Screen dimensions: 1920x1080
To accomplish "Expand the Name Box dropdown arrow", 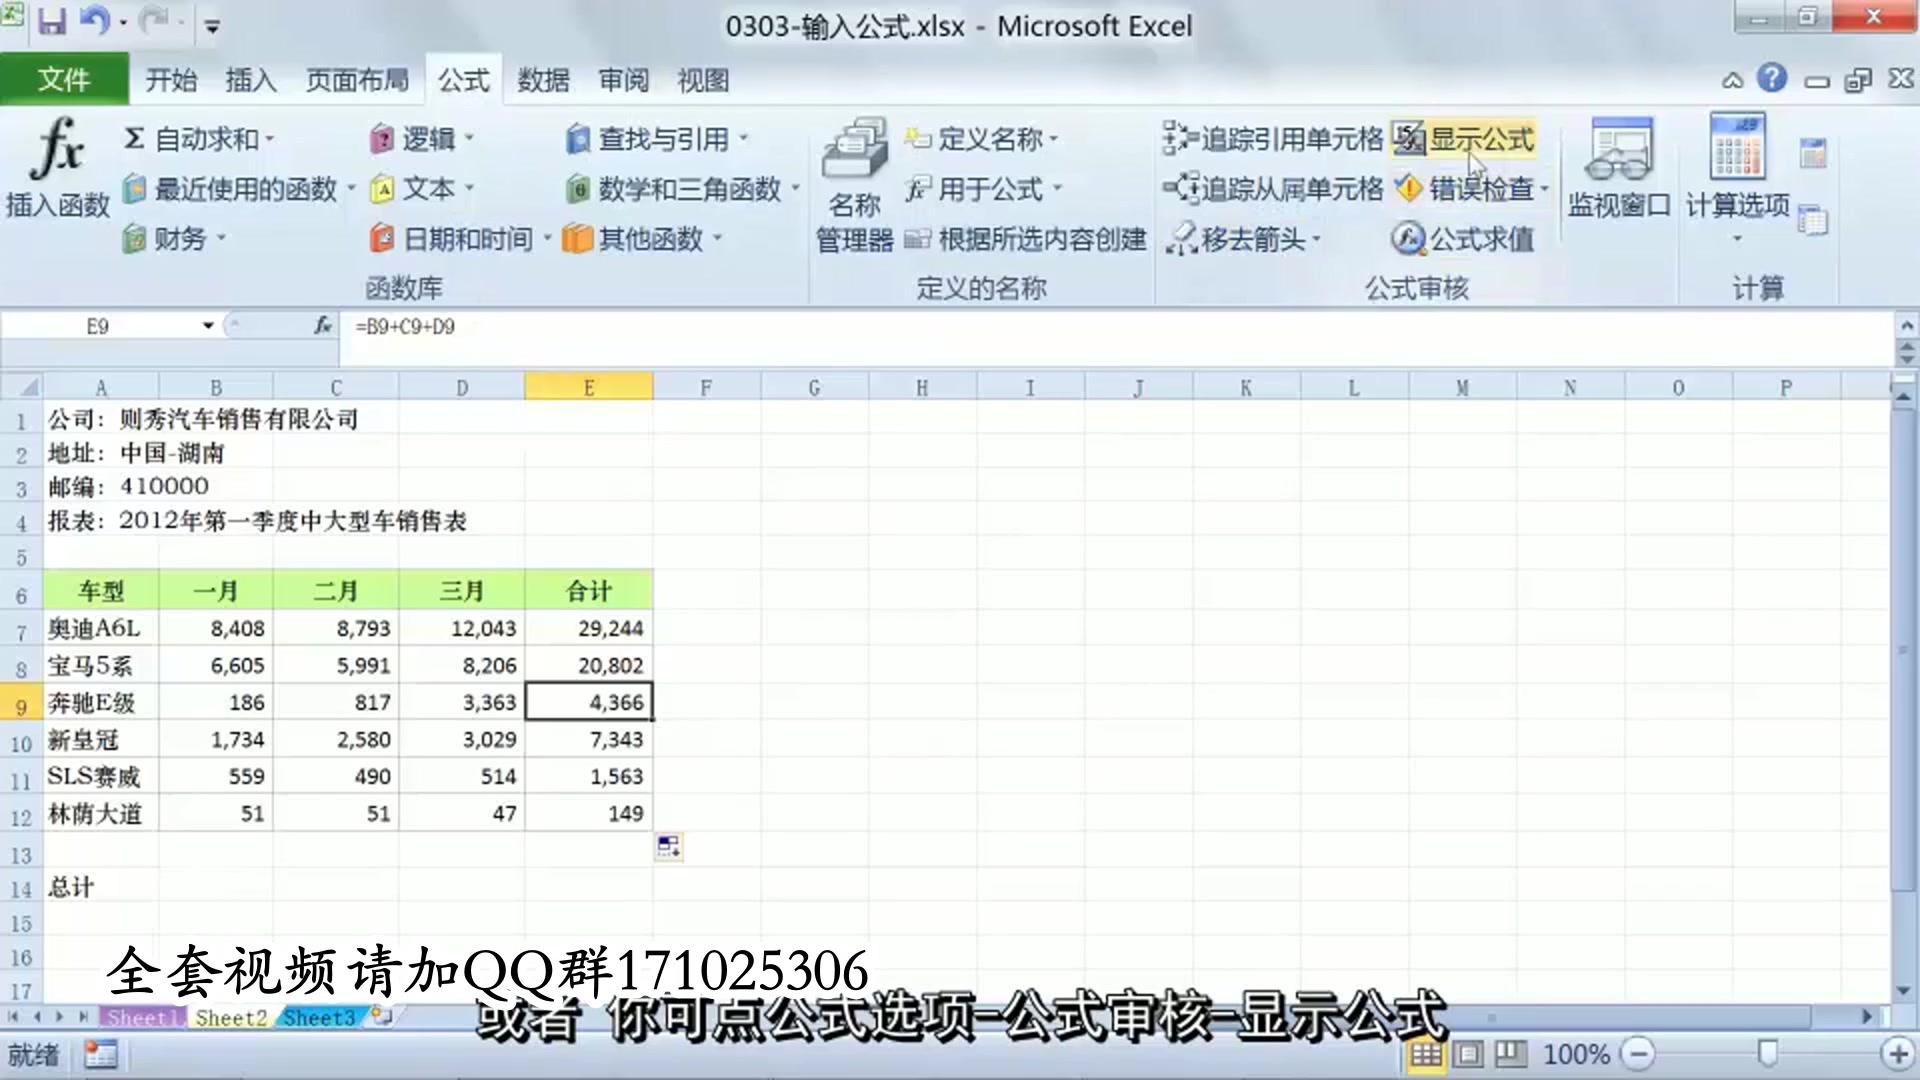I will pyautogui.click(x=208, y=326).
